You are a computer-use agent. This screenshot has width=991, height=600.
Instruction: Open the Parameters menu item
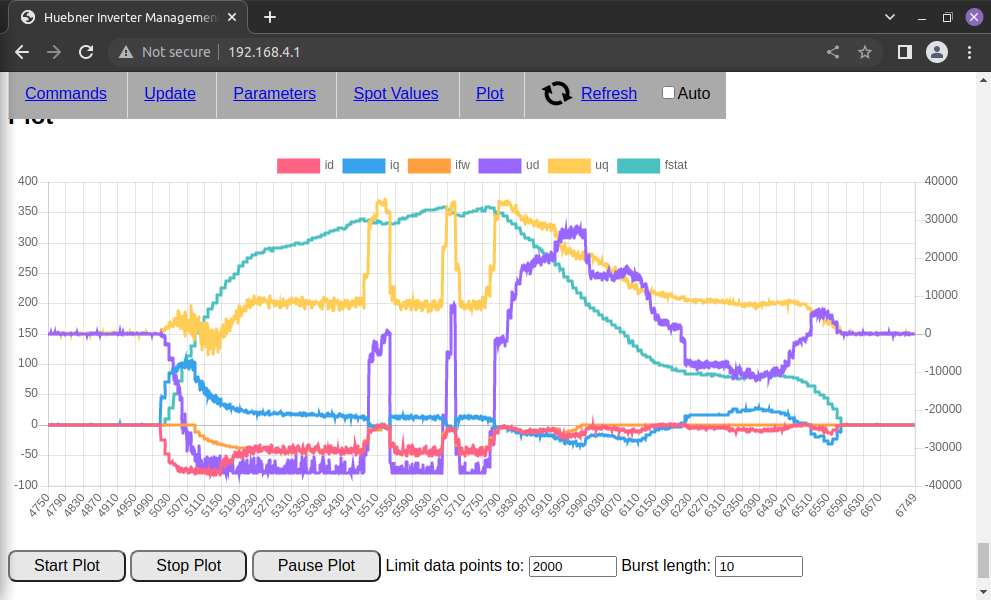pyautogui.click(x=274, y=93)
